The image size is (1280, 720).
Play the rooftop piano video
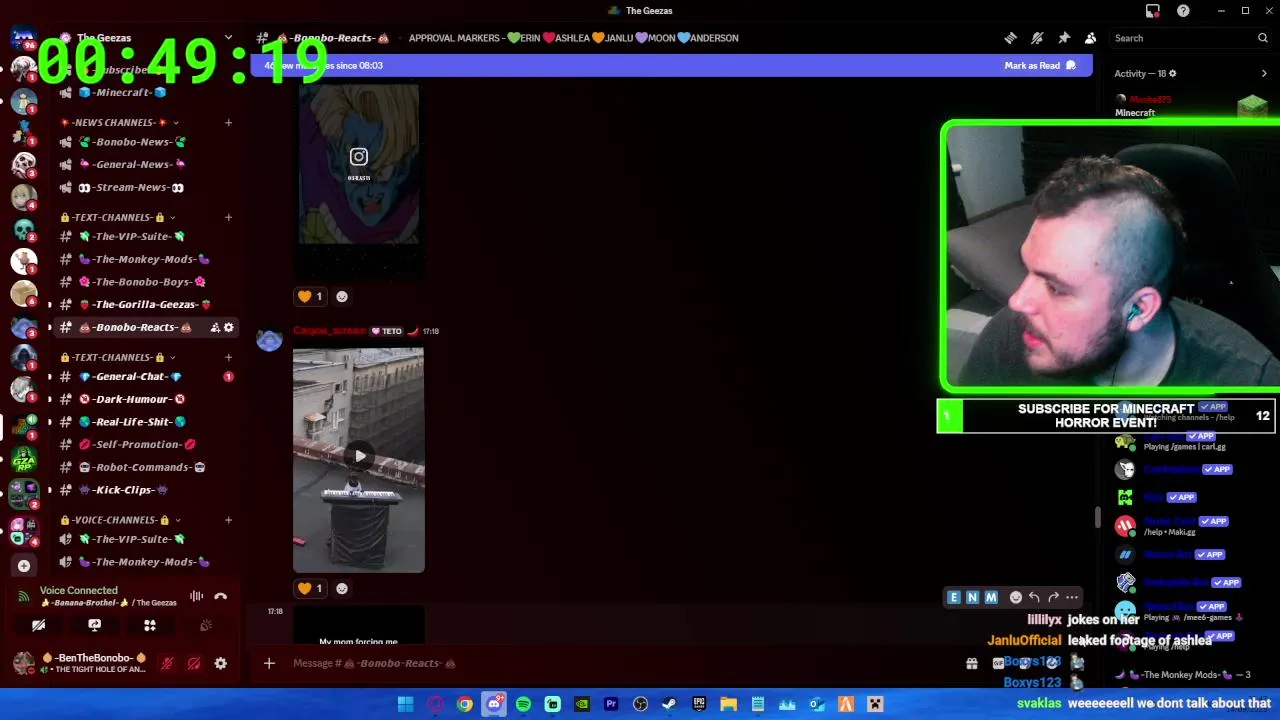click(359, 456)
